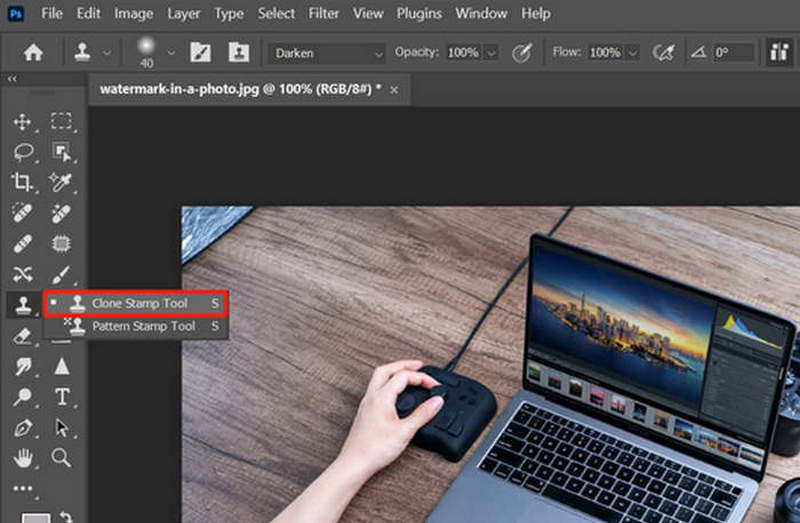800x523 pixels.
Task: Open the Filter menu
Action: 323,13
